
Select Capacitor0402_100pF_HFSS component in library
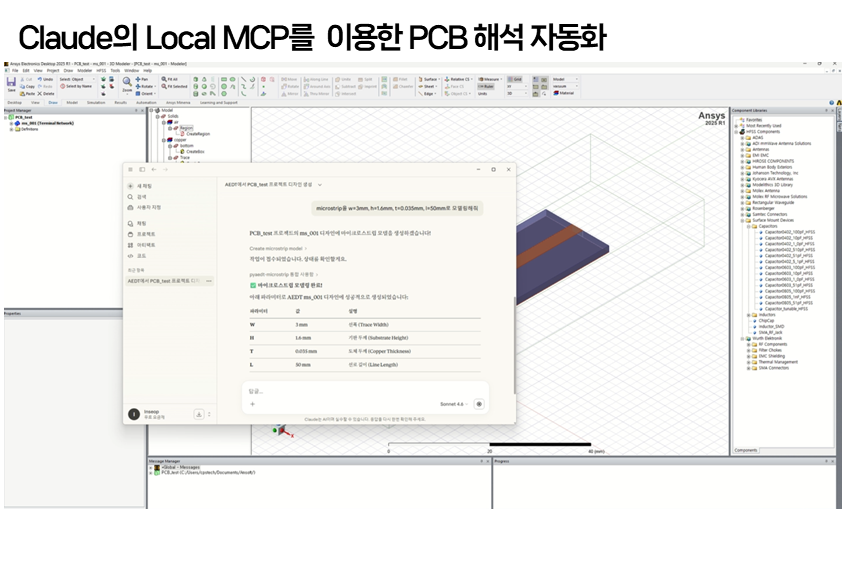point(787,232)
